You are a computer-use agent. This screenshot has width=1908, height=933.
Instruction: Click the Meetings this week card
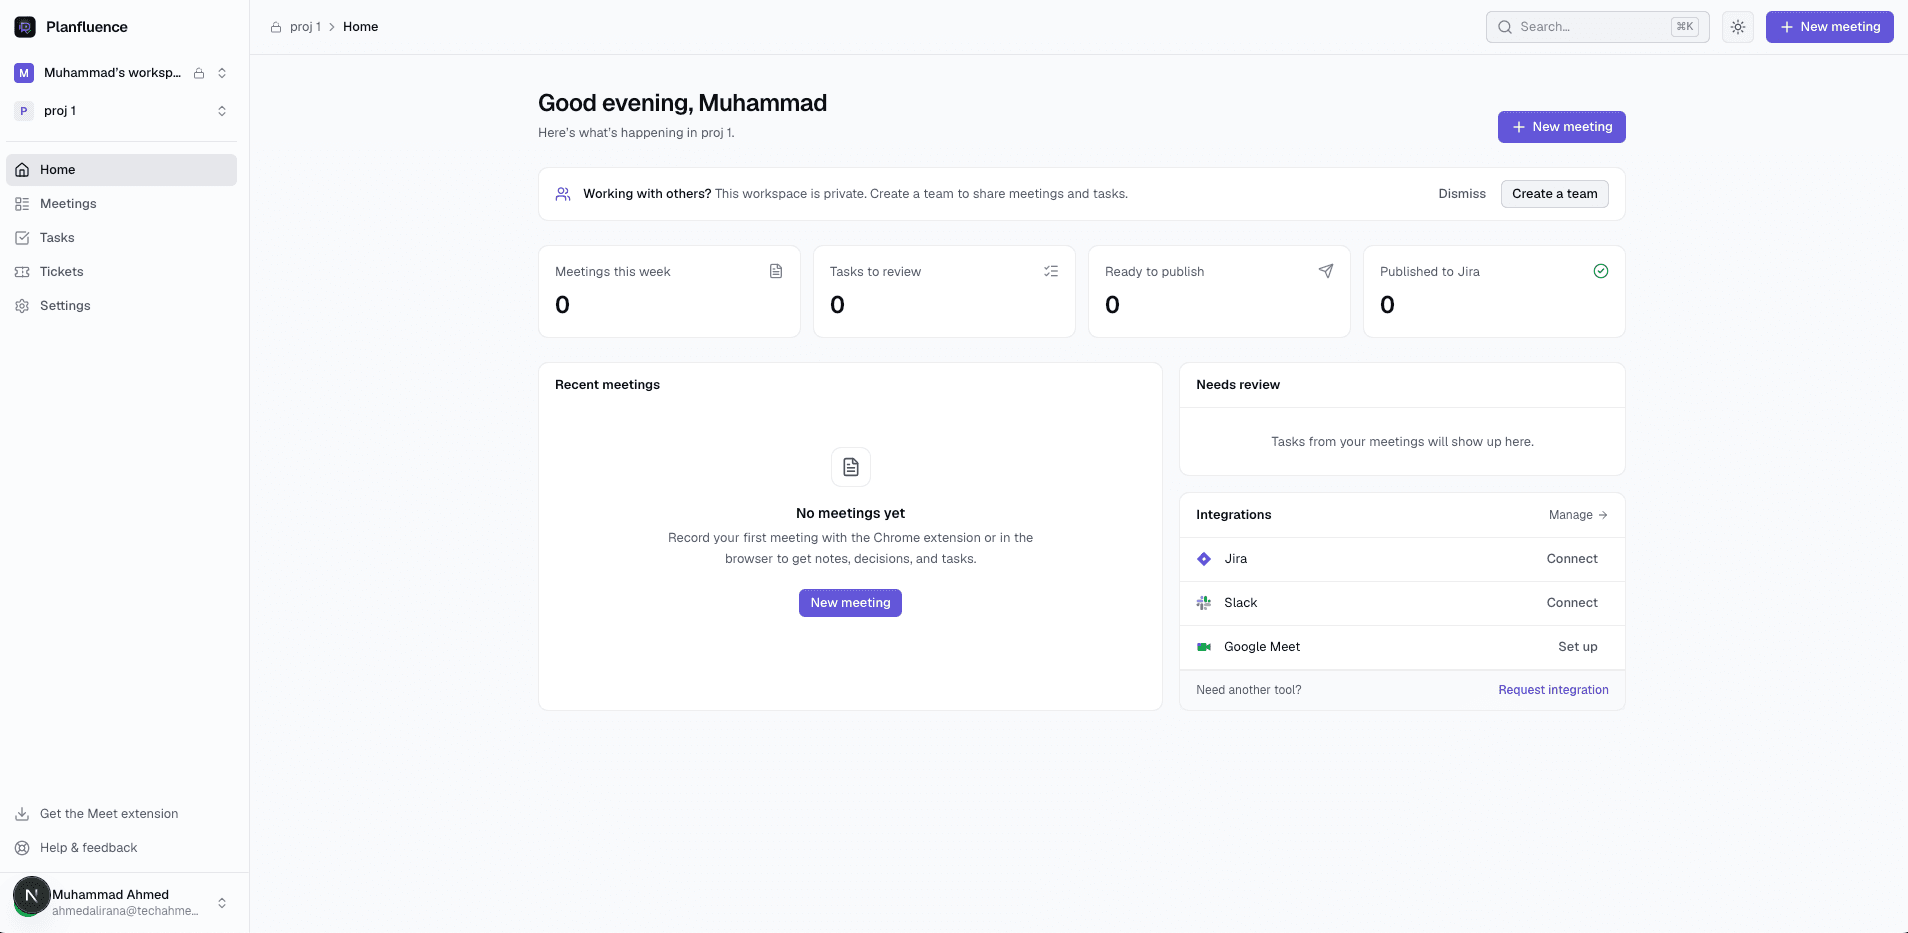point(669,292)
